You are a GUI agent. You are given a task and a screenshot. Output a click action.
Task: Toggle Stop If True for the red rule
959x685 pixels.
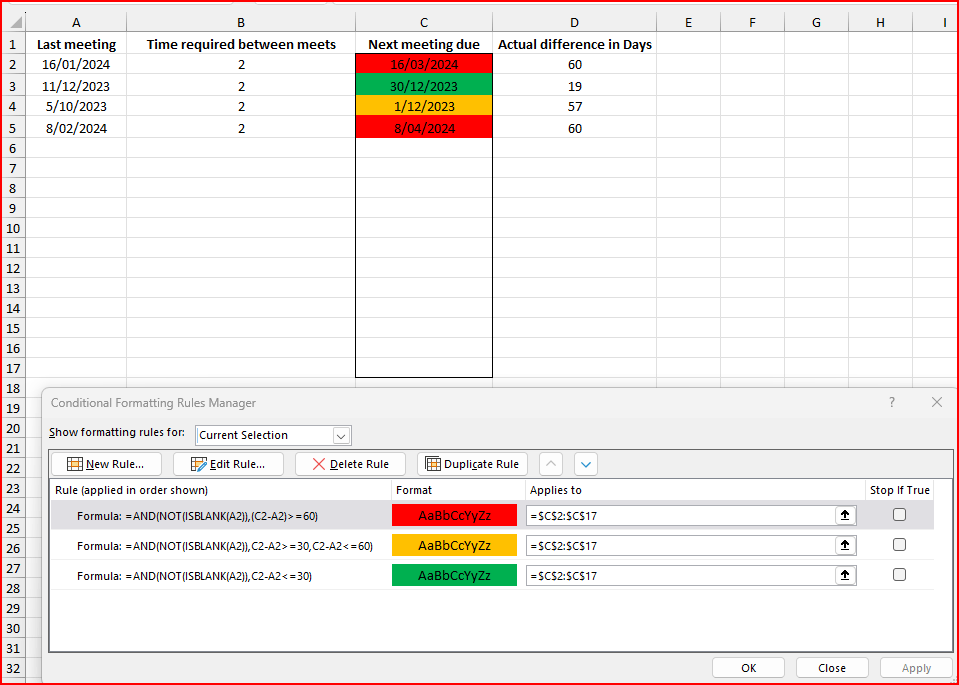(x=899, y=515)
